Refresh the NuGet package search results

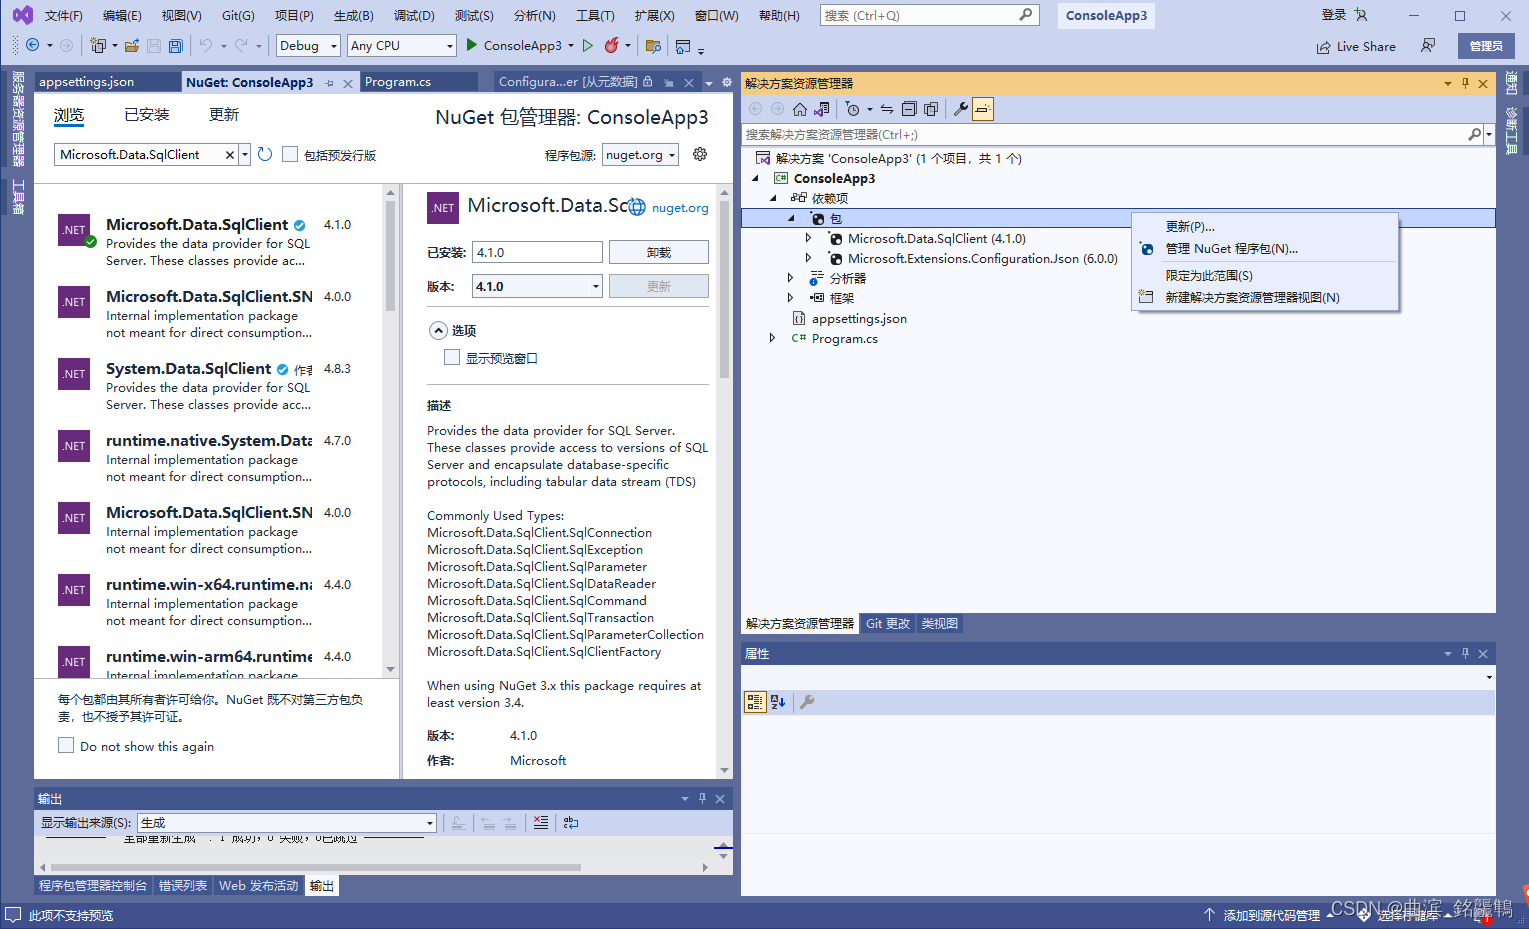(265, 154)
